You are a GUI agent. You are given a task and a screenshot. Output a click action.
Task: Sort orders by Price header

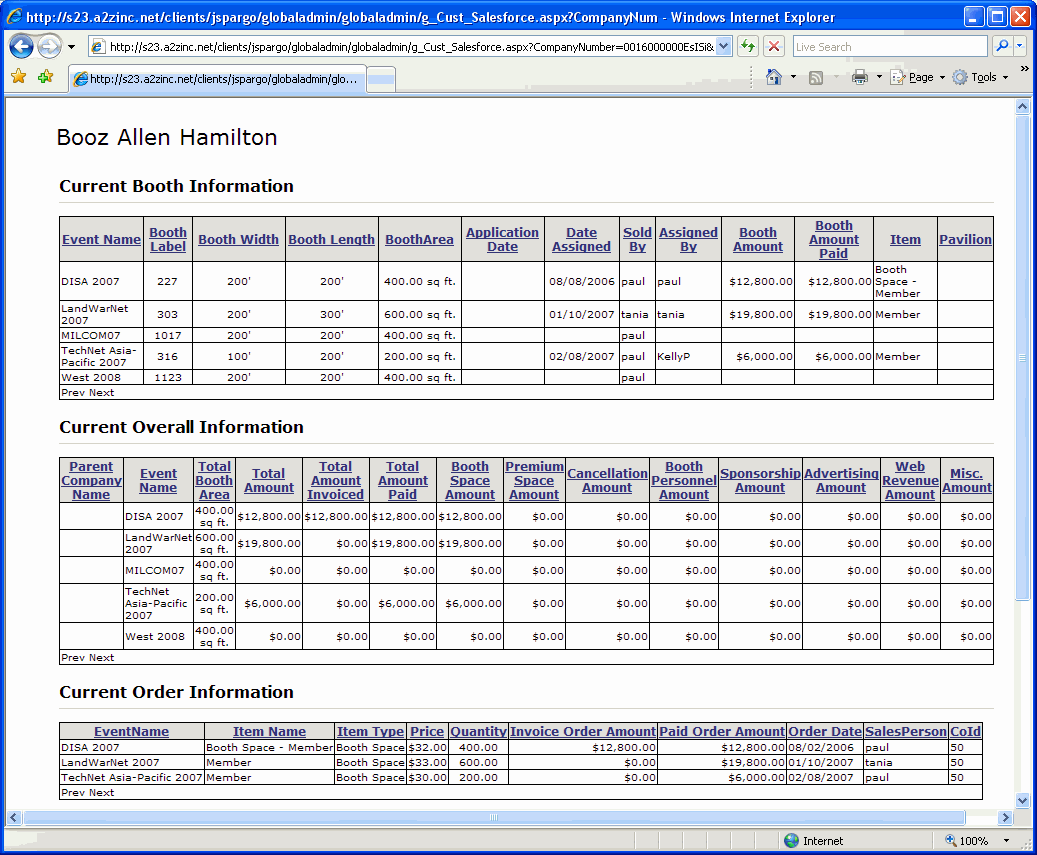coord(427,731)
